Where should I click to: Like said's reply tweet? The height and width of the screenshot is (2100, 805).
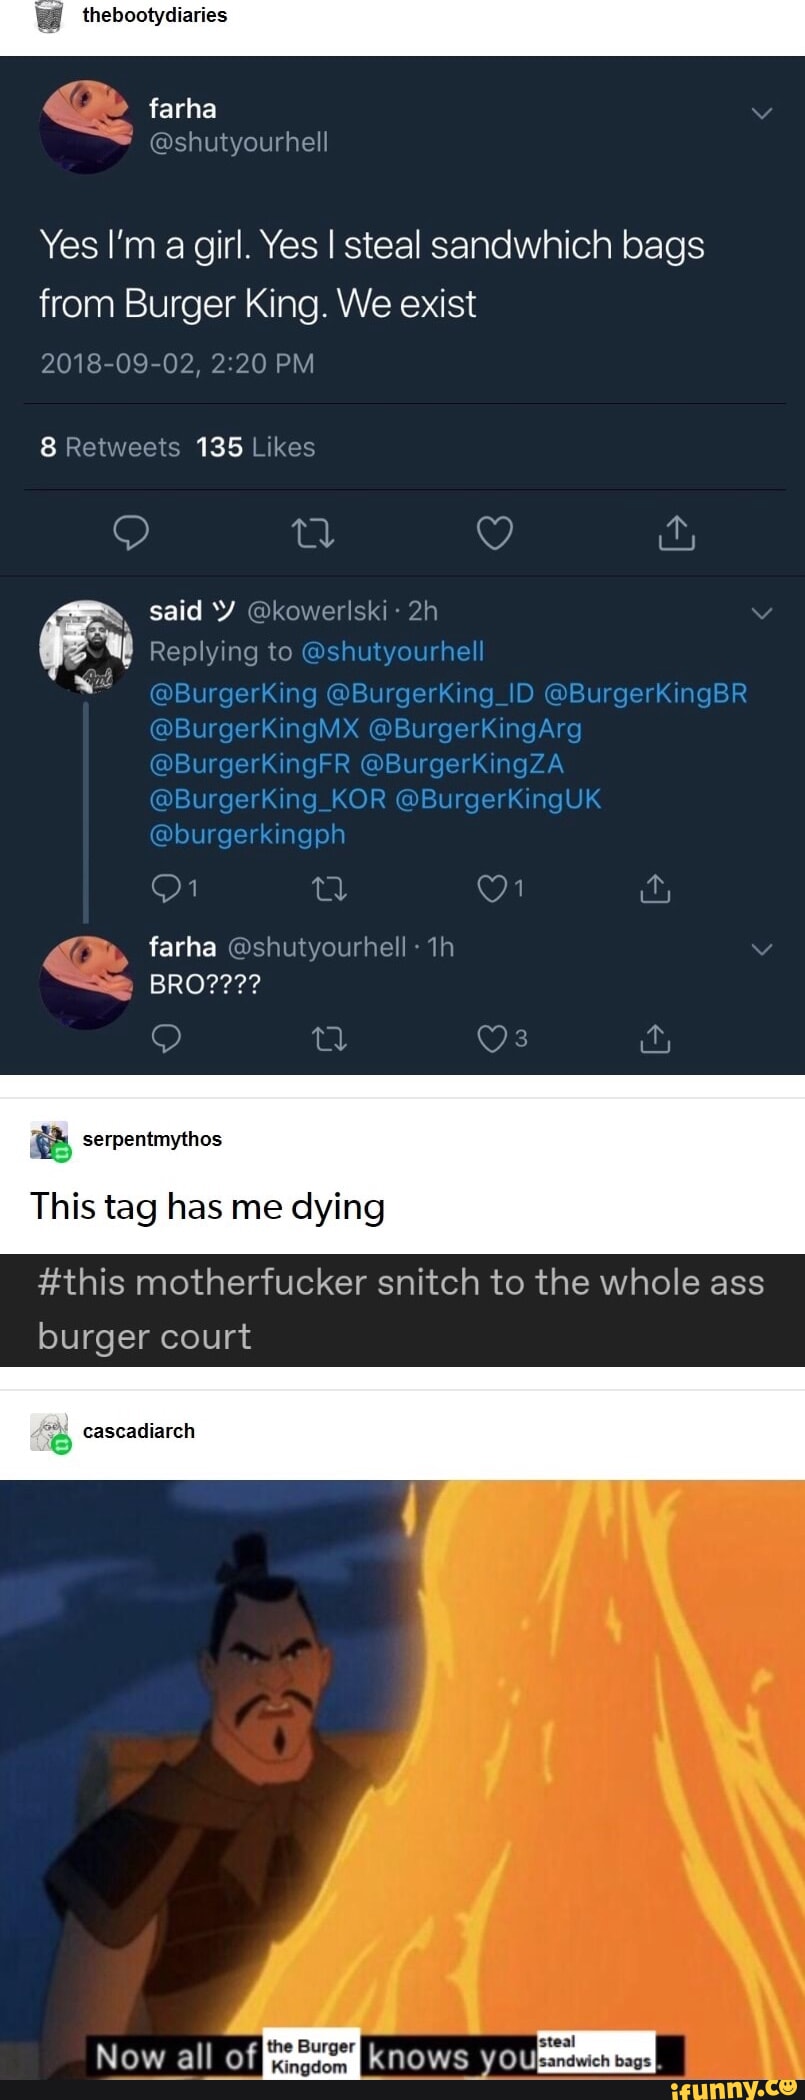pyautogui.click(x=492, y=888)
